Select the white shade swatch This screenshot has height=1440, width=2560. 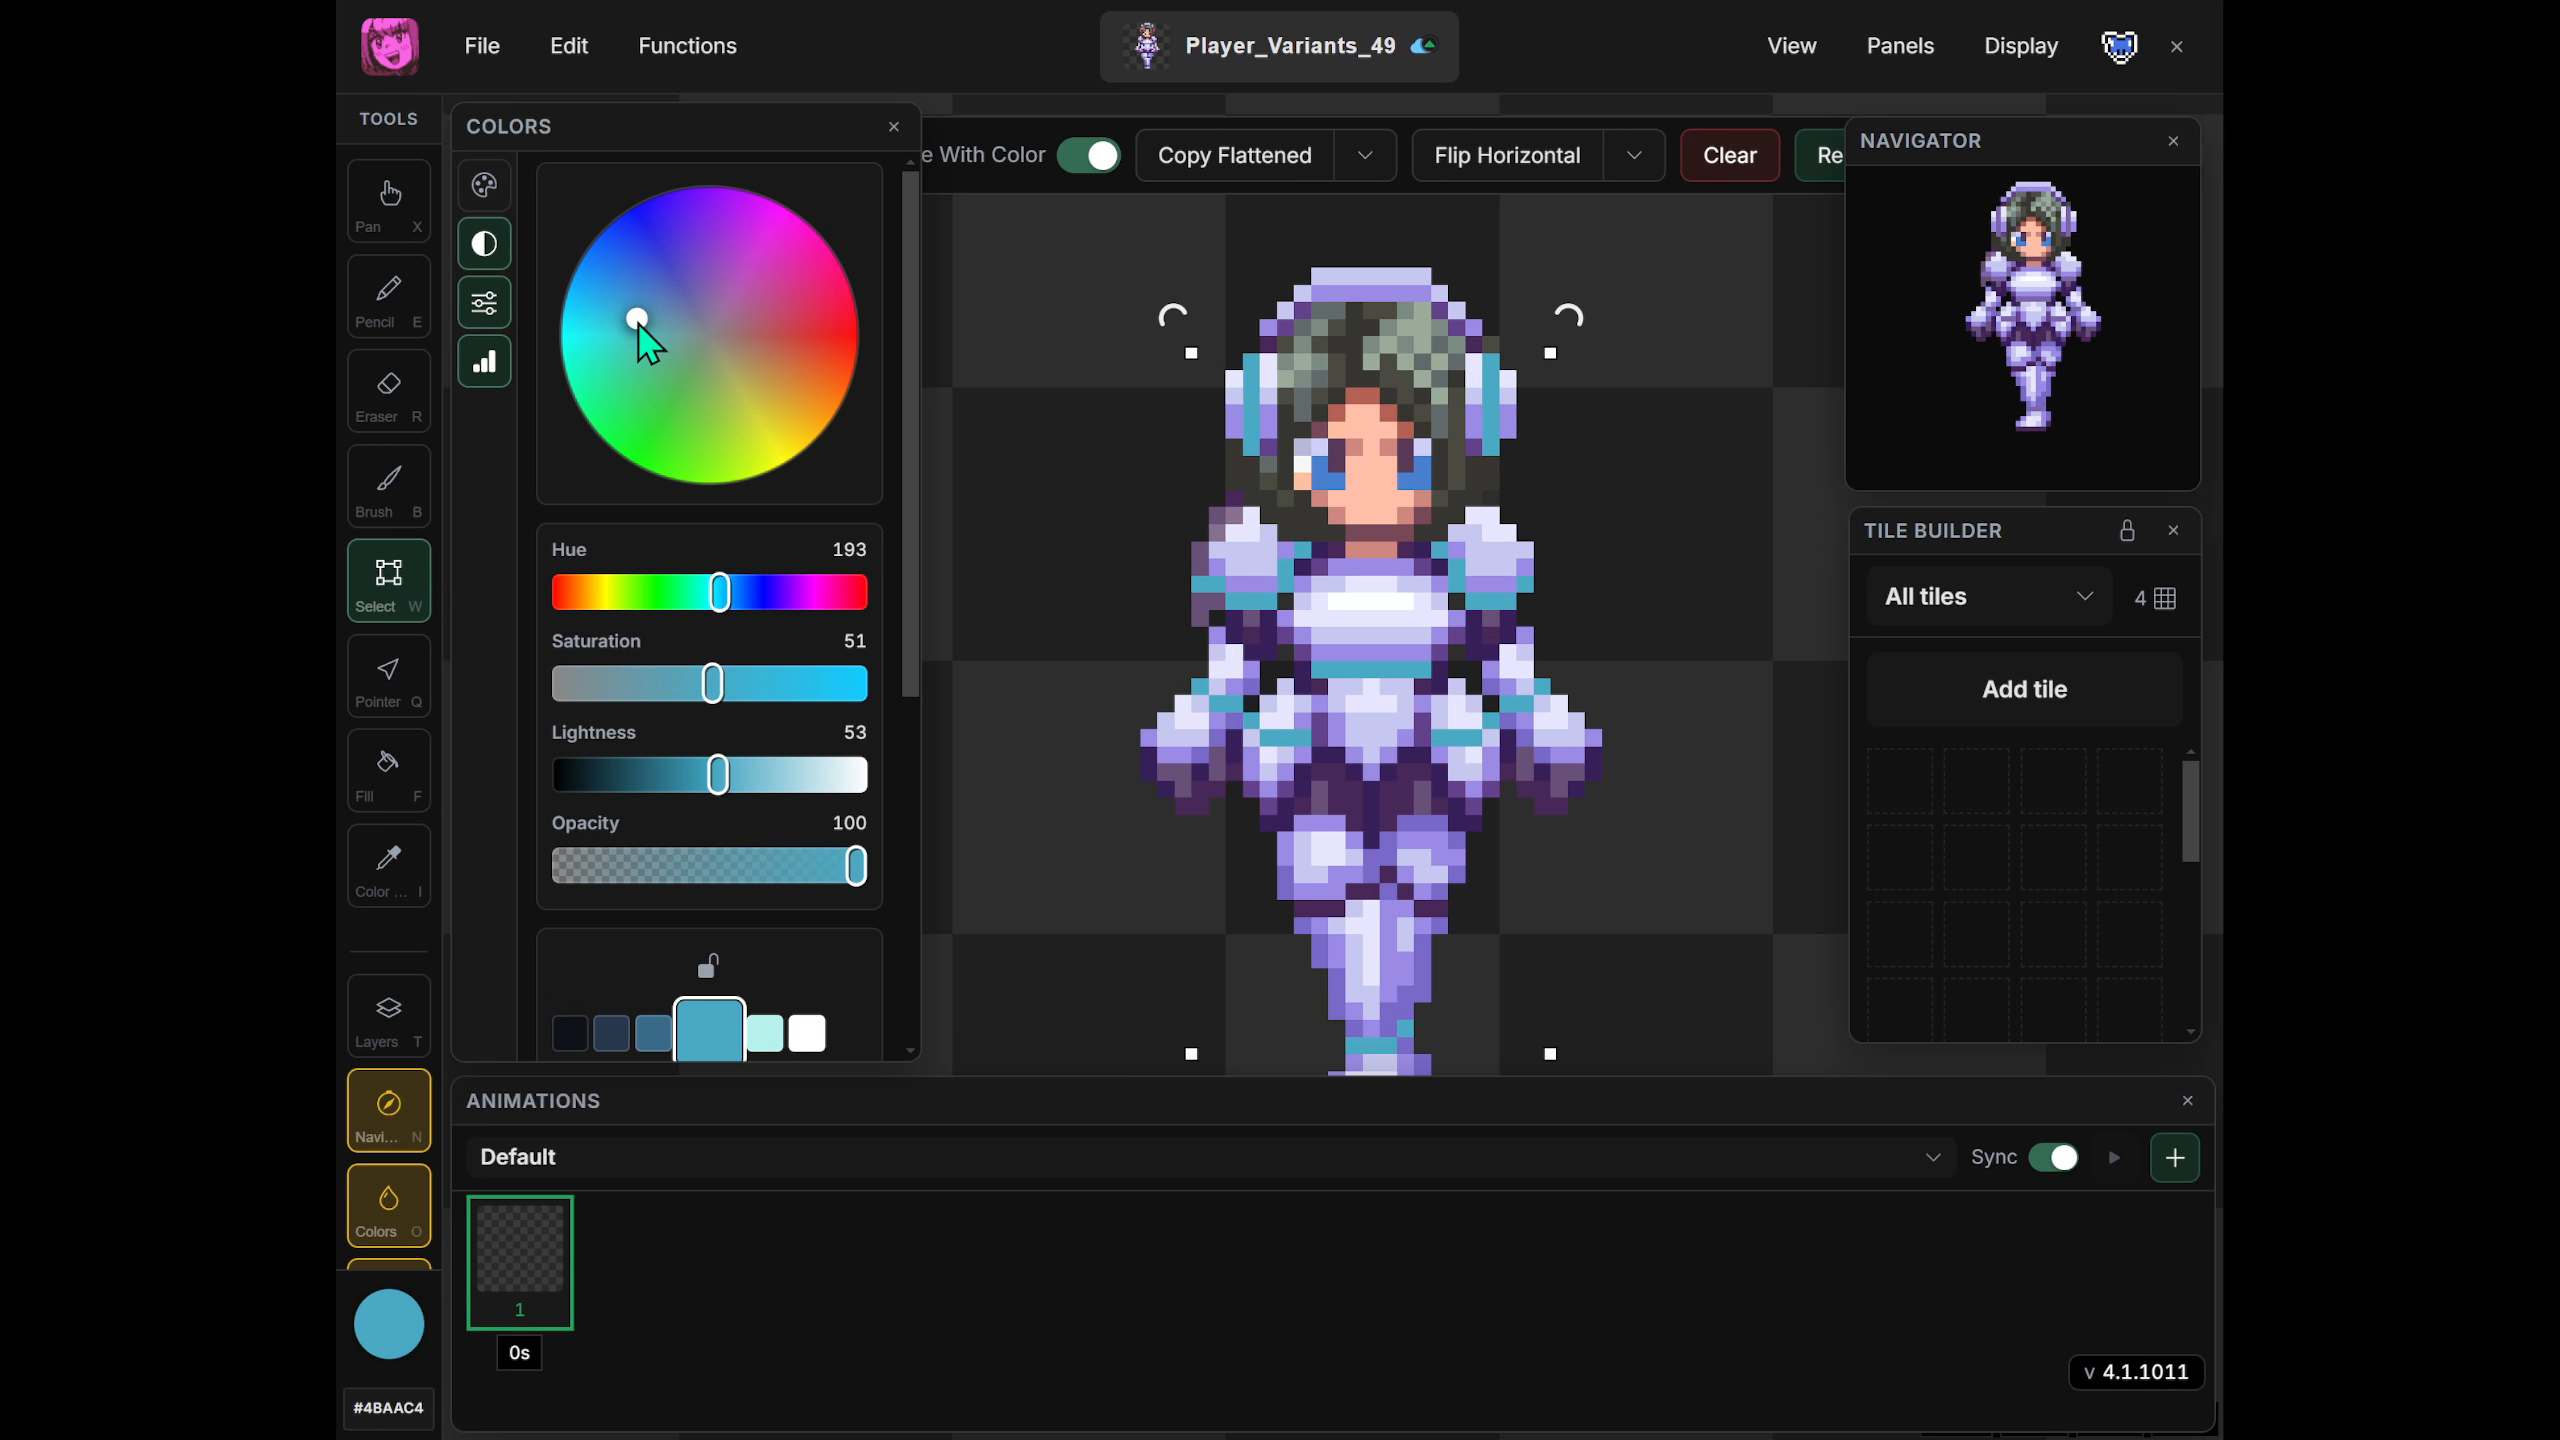807,1033
